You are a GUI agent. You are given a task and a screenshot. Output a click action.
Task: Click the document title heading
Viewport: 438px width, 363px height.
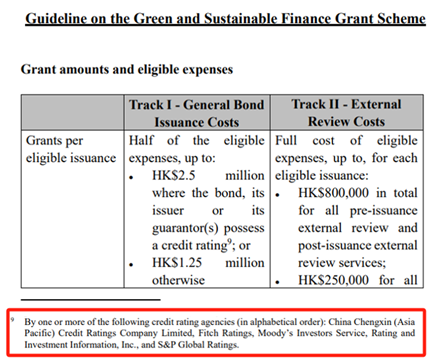point(225,19)
